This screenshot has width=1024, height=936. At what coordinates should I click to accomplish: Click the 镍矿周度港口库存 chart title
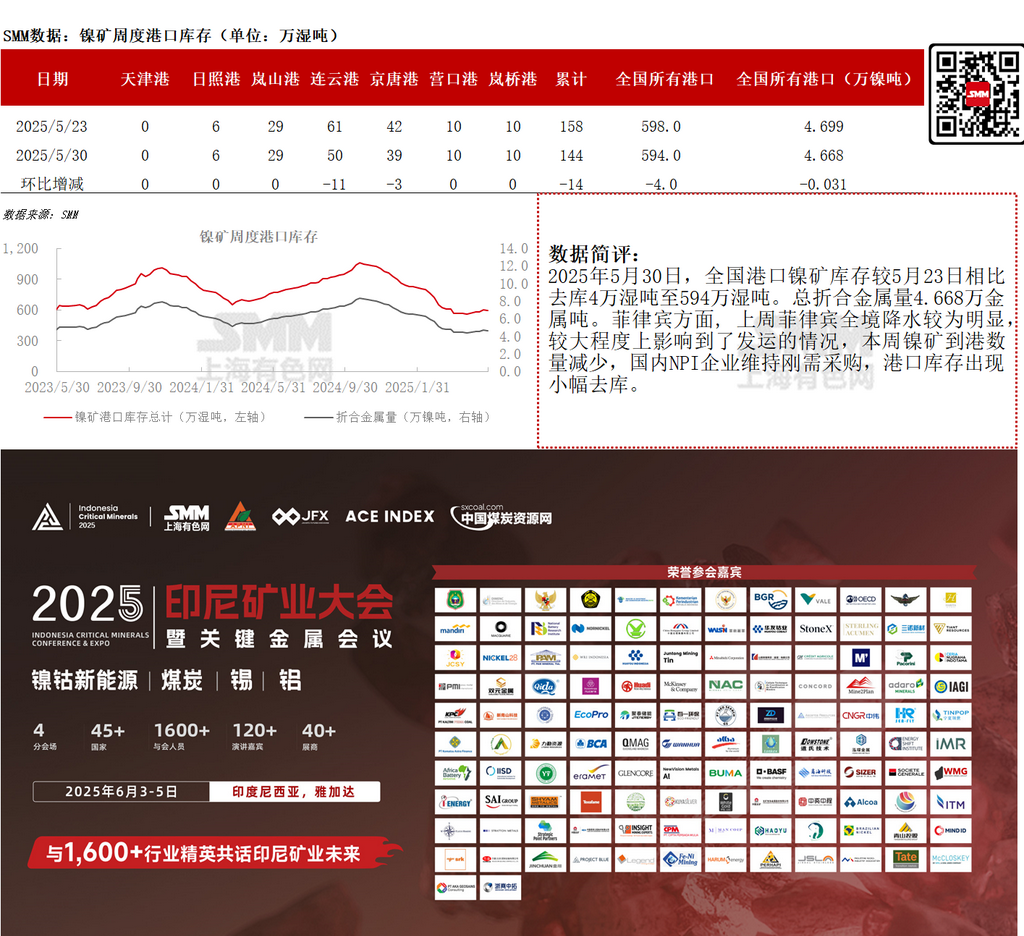tap(259, 236)
